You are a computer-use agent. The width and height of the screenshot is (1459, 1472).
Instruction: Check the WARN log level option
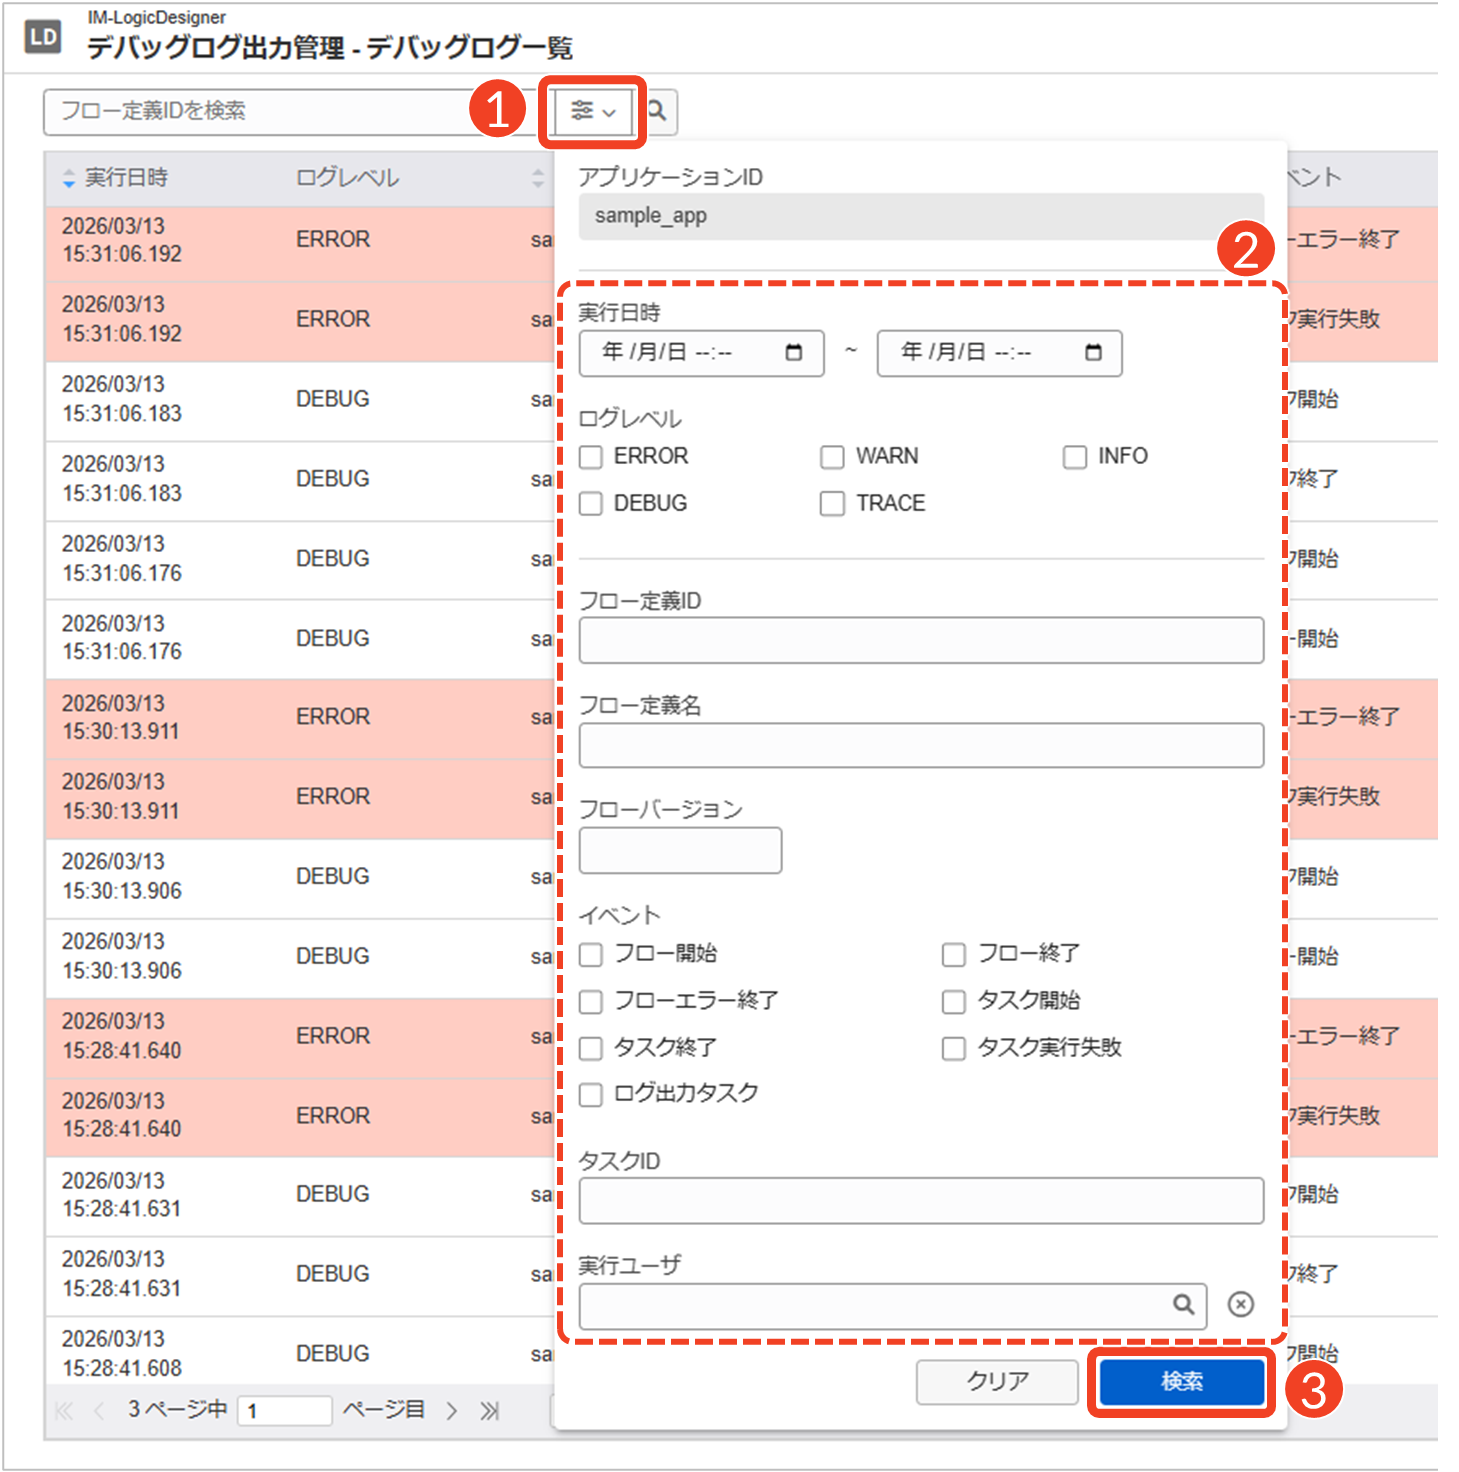tap(832, 457)
